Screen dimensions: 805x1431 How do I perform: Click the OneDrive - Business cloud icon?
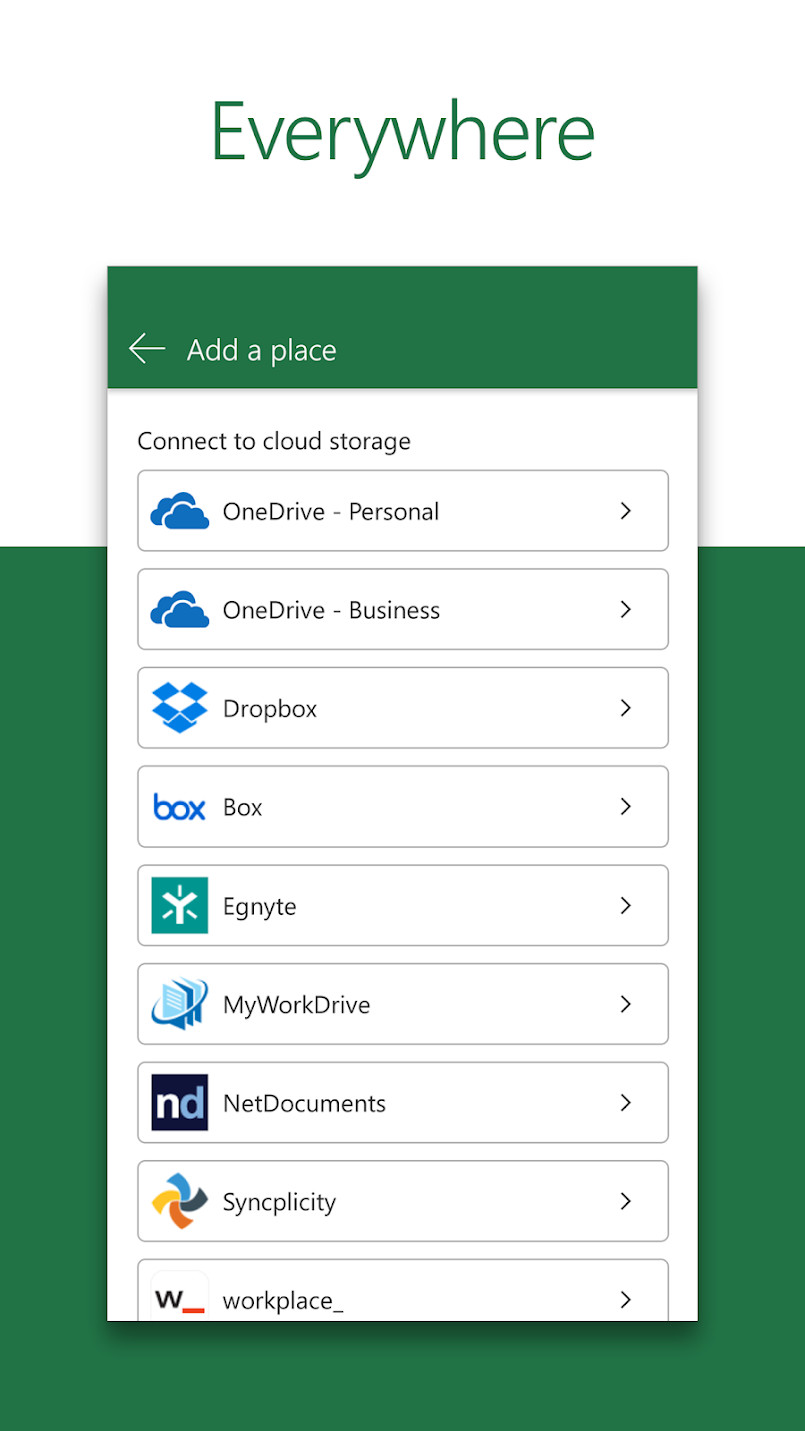pos(180,609)
